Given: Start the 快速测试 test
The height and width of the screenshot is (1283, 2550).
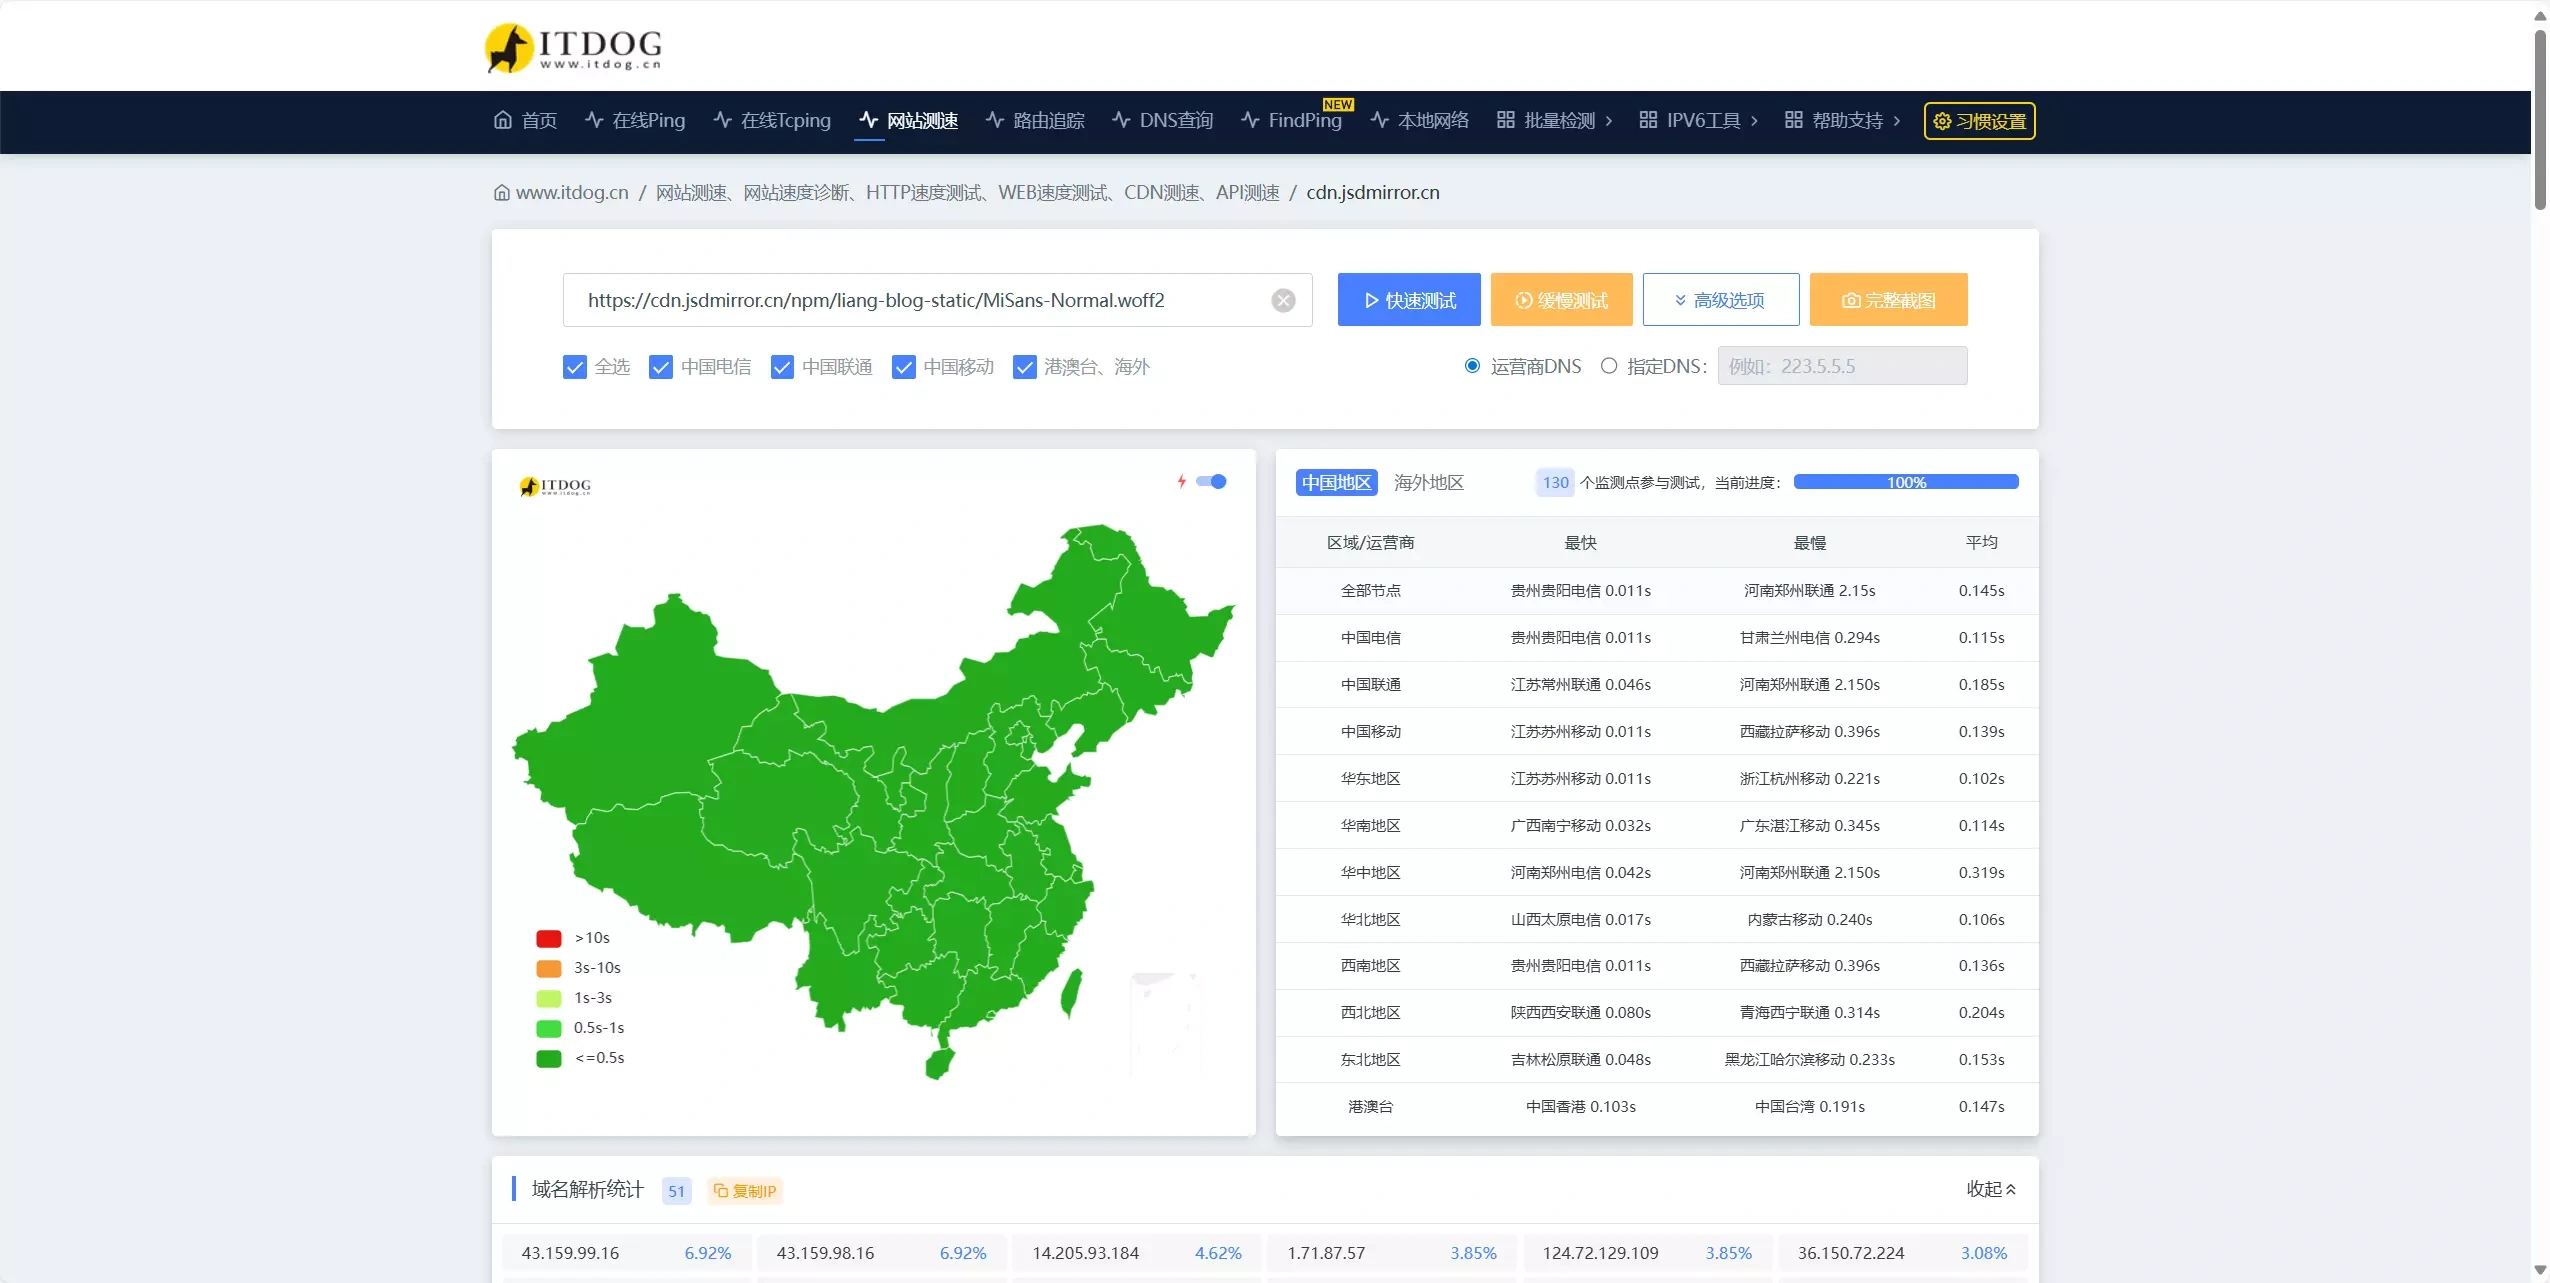Looking at the screenshot, I should (1408, 300).
